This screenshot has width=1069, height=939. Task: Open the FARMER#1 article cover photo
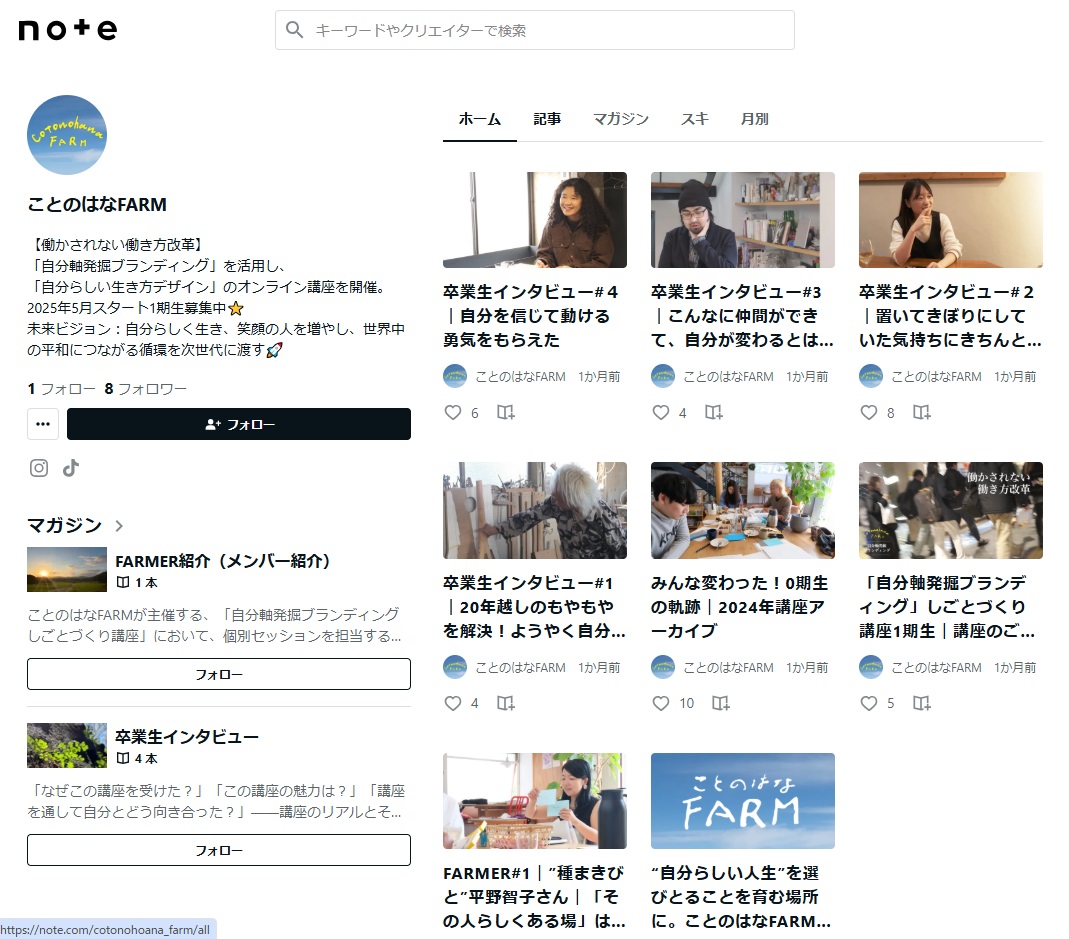(535, 801)
